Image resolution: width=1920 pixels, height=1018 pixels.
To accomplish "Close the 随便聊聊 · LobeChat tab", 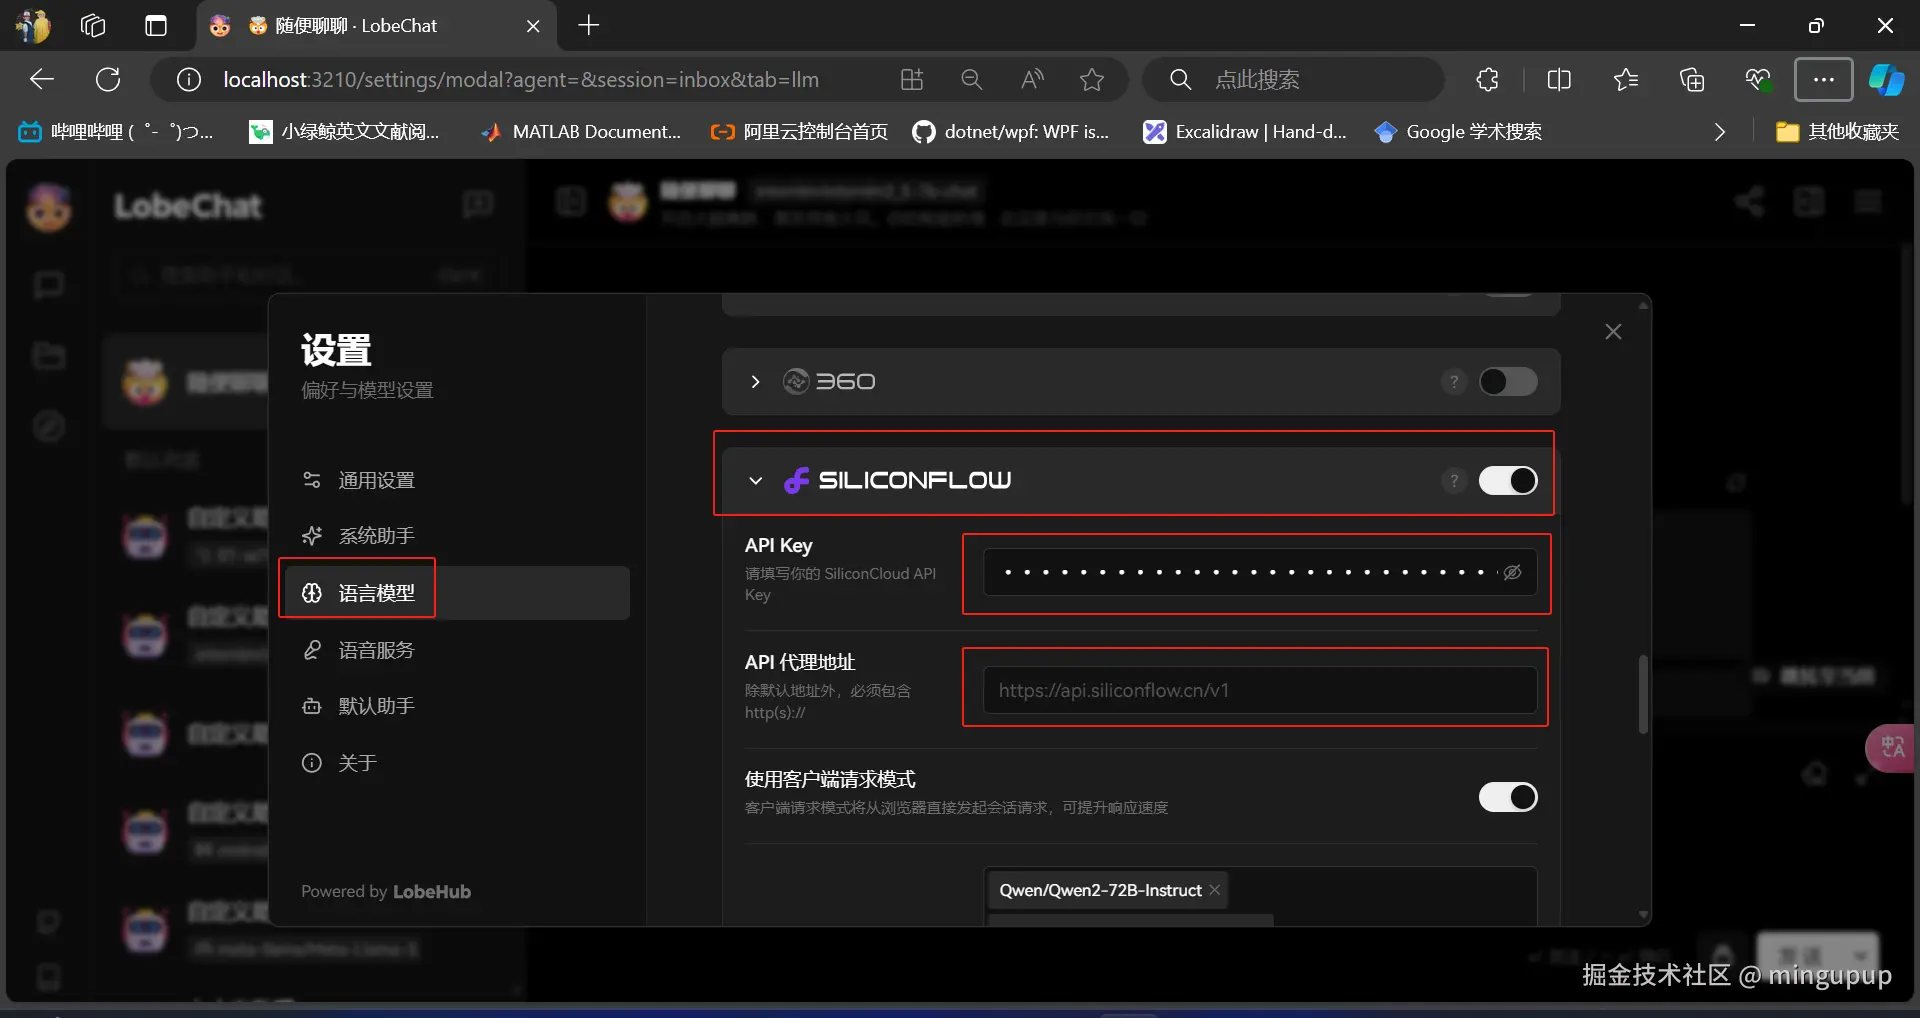I will pyautogui.click(x=533, y=26).
